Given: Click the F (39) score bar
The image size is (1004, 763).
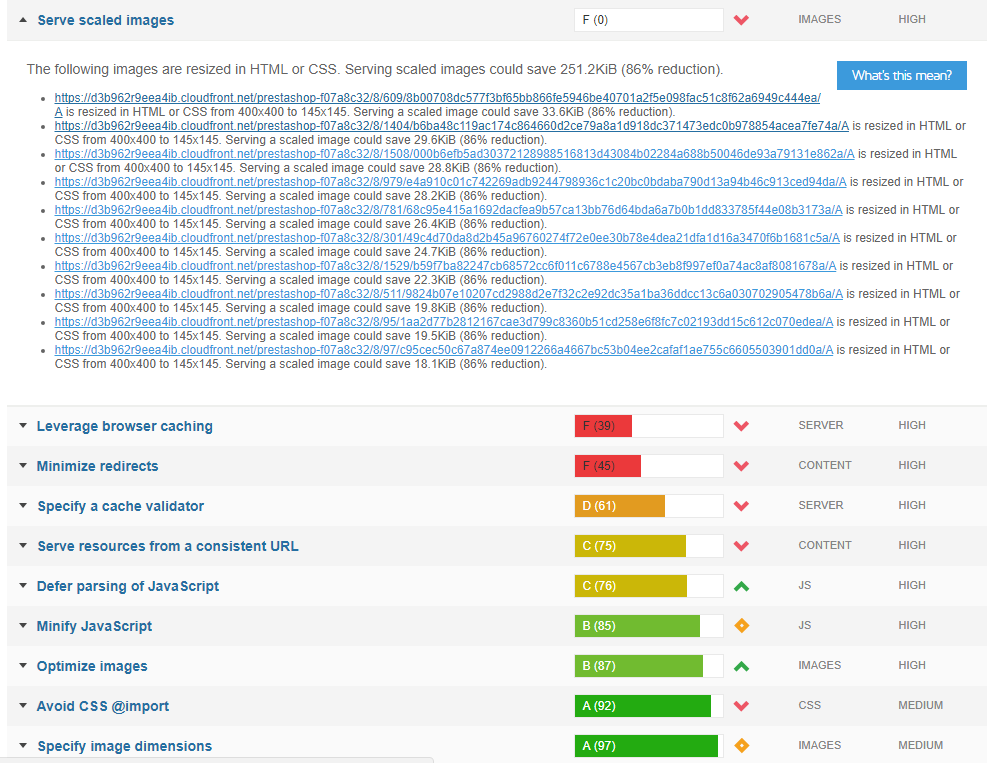Looking at the screenshot, I should tap(649, 426).
